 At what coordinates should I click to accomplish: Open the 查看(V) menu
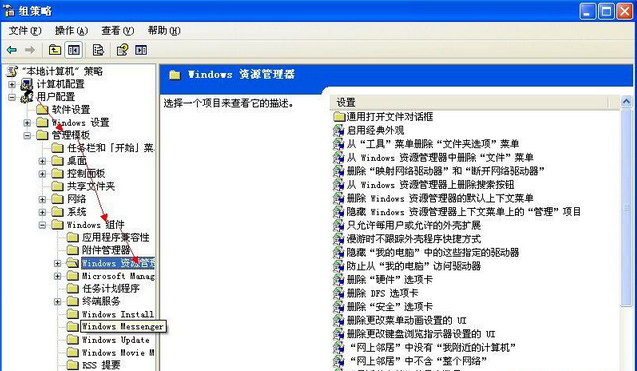tap(117, 31)
